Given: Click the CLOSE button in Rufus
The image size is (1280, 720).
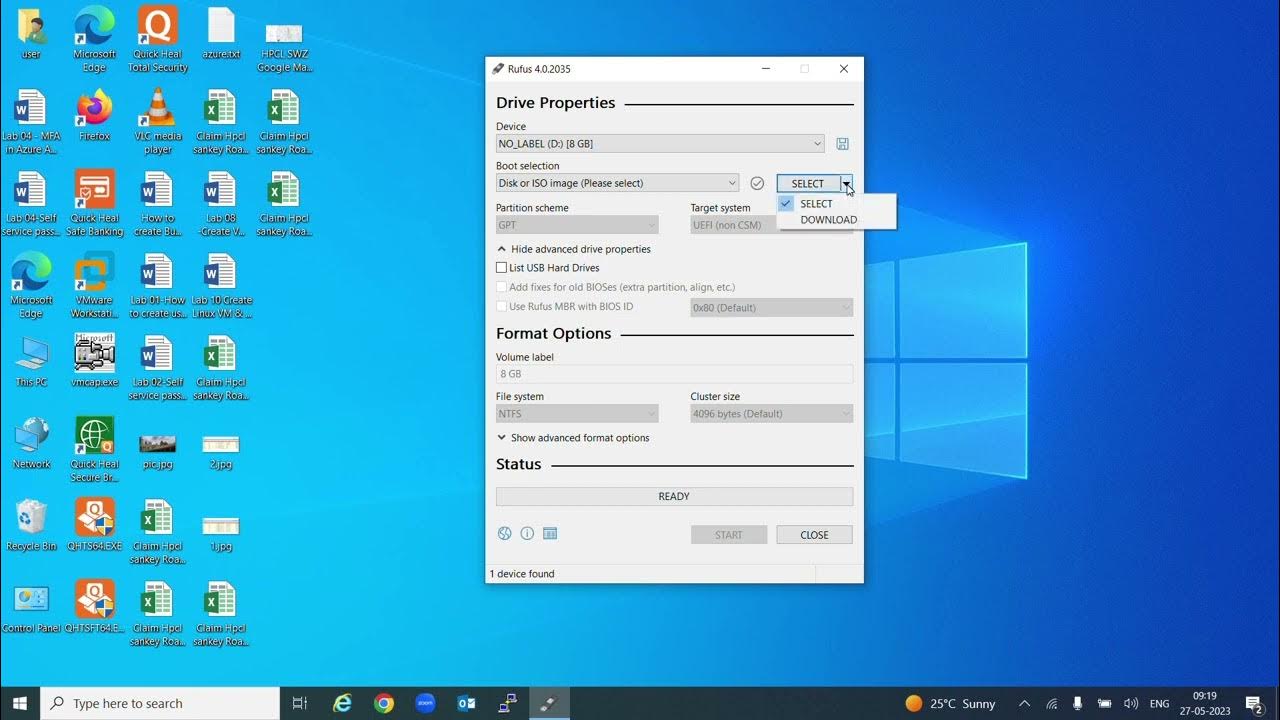Looking at the screenshot, I should [x=814, y=535].
